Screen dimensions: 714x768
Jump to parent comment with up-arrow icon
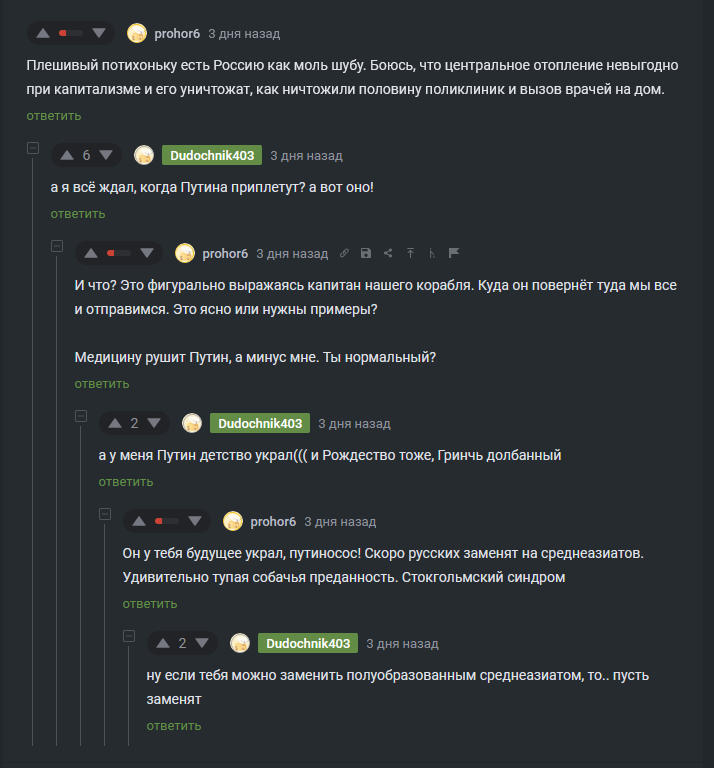point(410,253)
